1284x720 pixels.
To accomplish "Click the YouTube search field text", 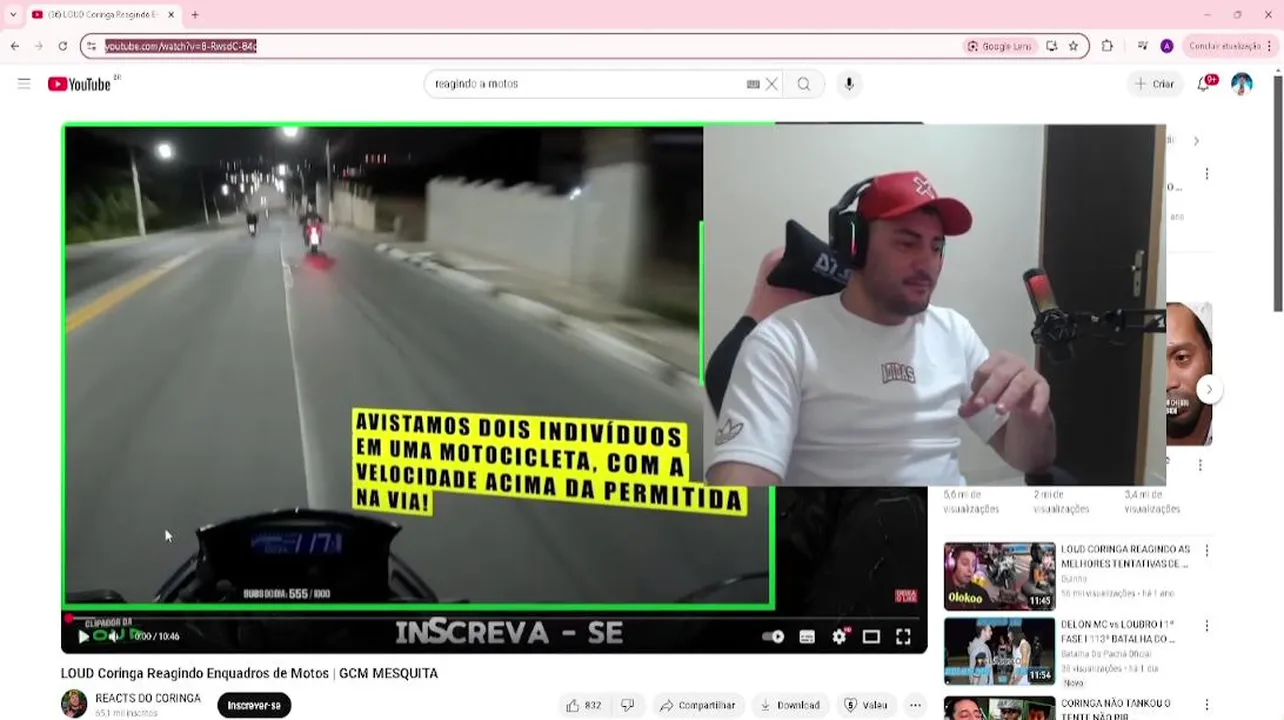I will click(x=476, y=84).
